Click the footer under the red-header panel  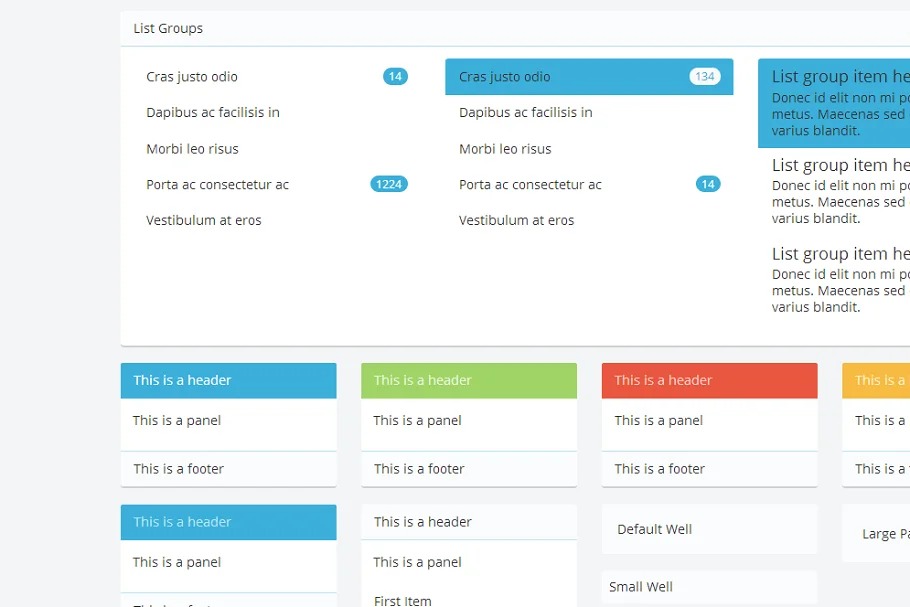click(x=709, y=469)
